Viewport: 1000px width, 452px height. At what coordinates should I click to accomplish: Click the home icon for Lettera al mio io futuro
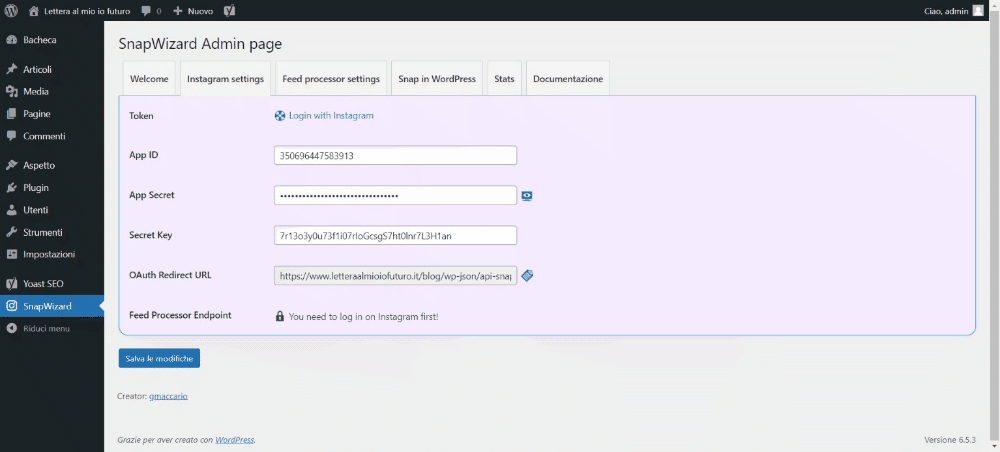pos(34,11)
